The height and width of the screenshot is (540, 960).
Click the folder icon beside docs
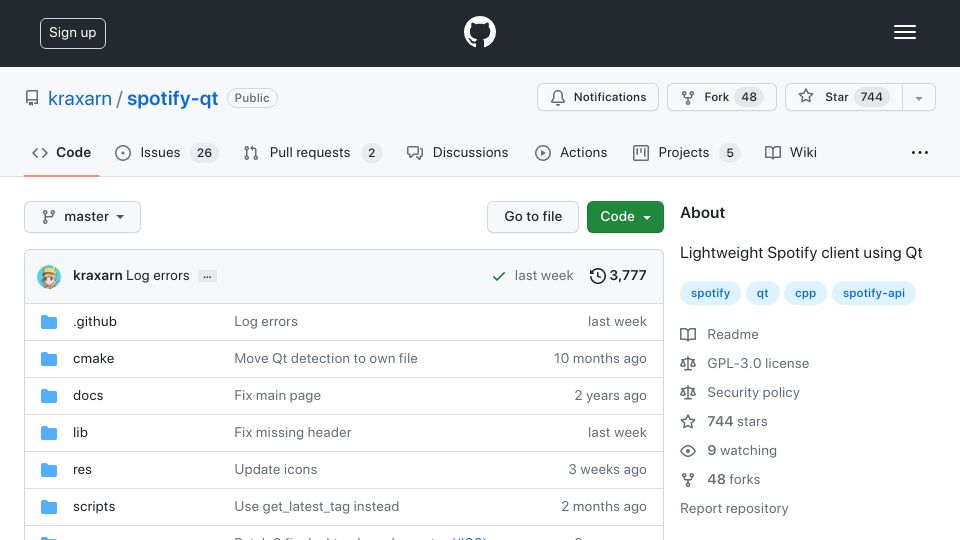(49, 396)
